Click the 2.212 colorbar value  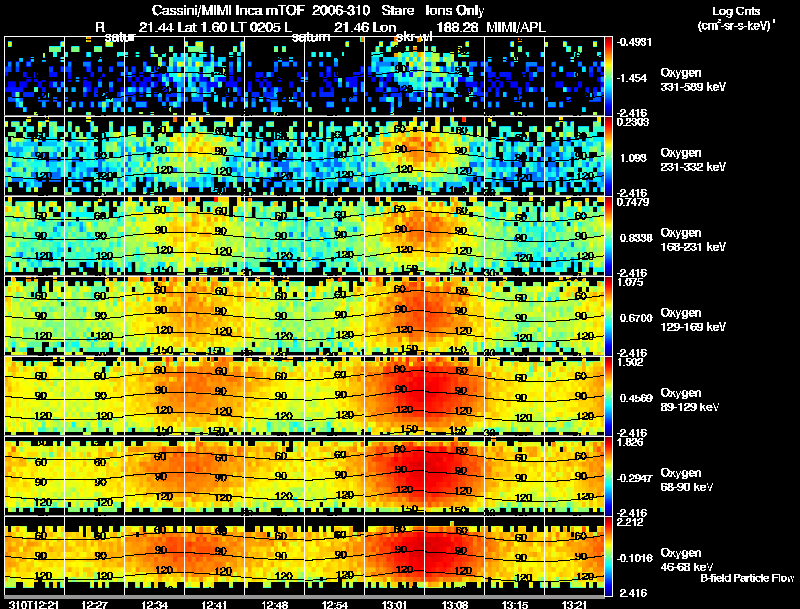coord(630,522)
